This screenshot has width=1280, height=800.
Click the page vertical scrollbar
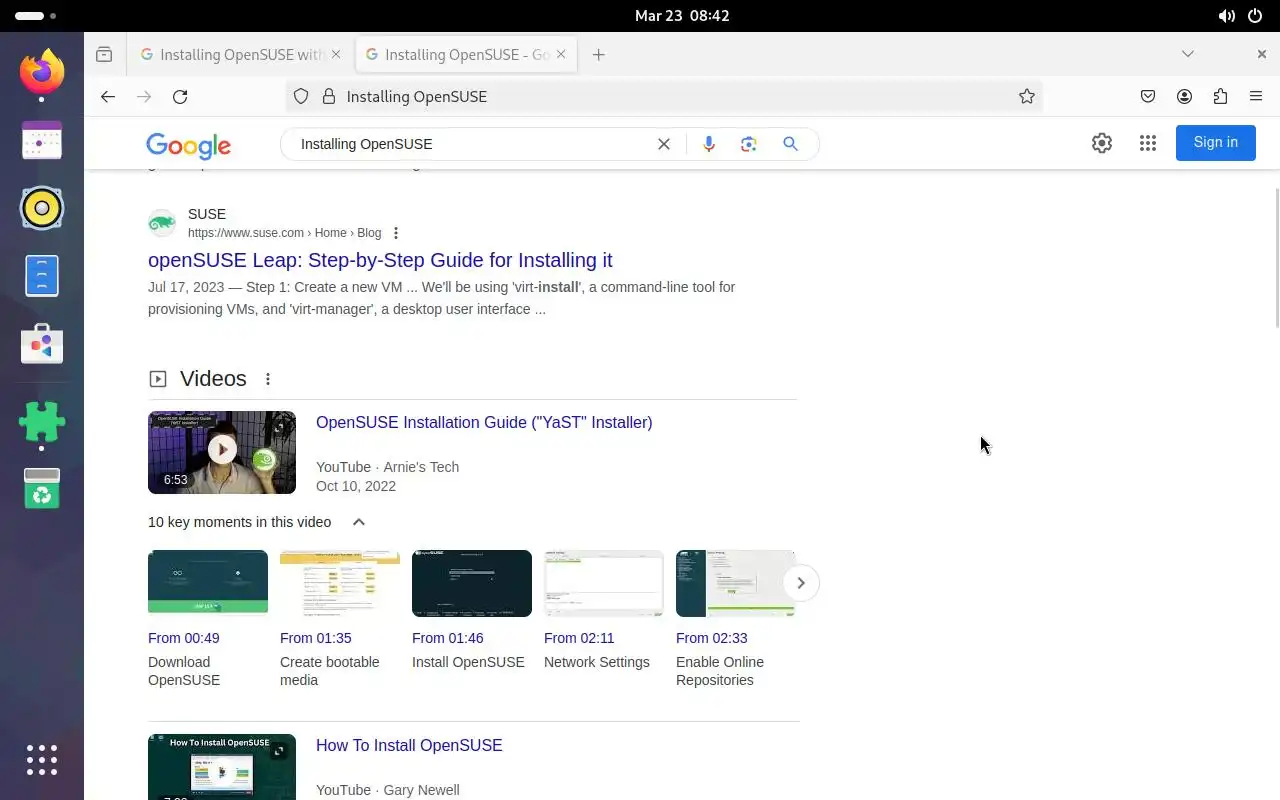point(1276,258)
